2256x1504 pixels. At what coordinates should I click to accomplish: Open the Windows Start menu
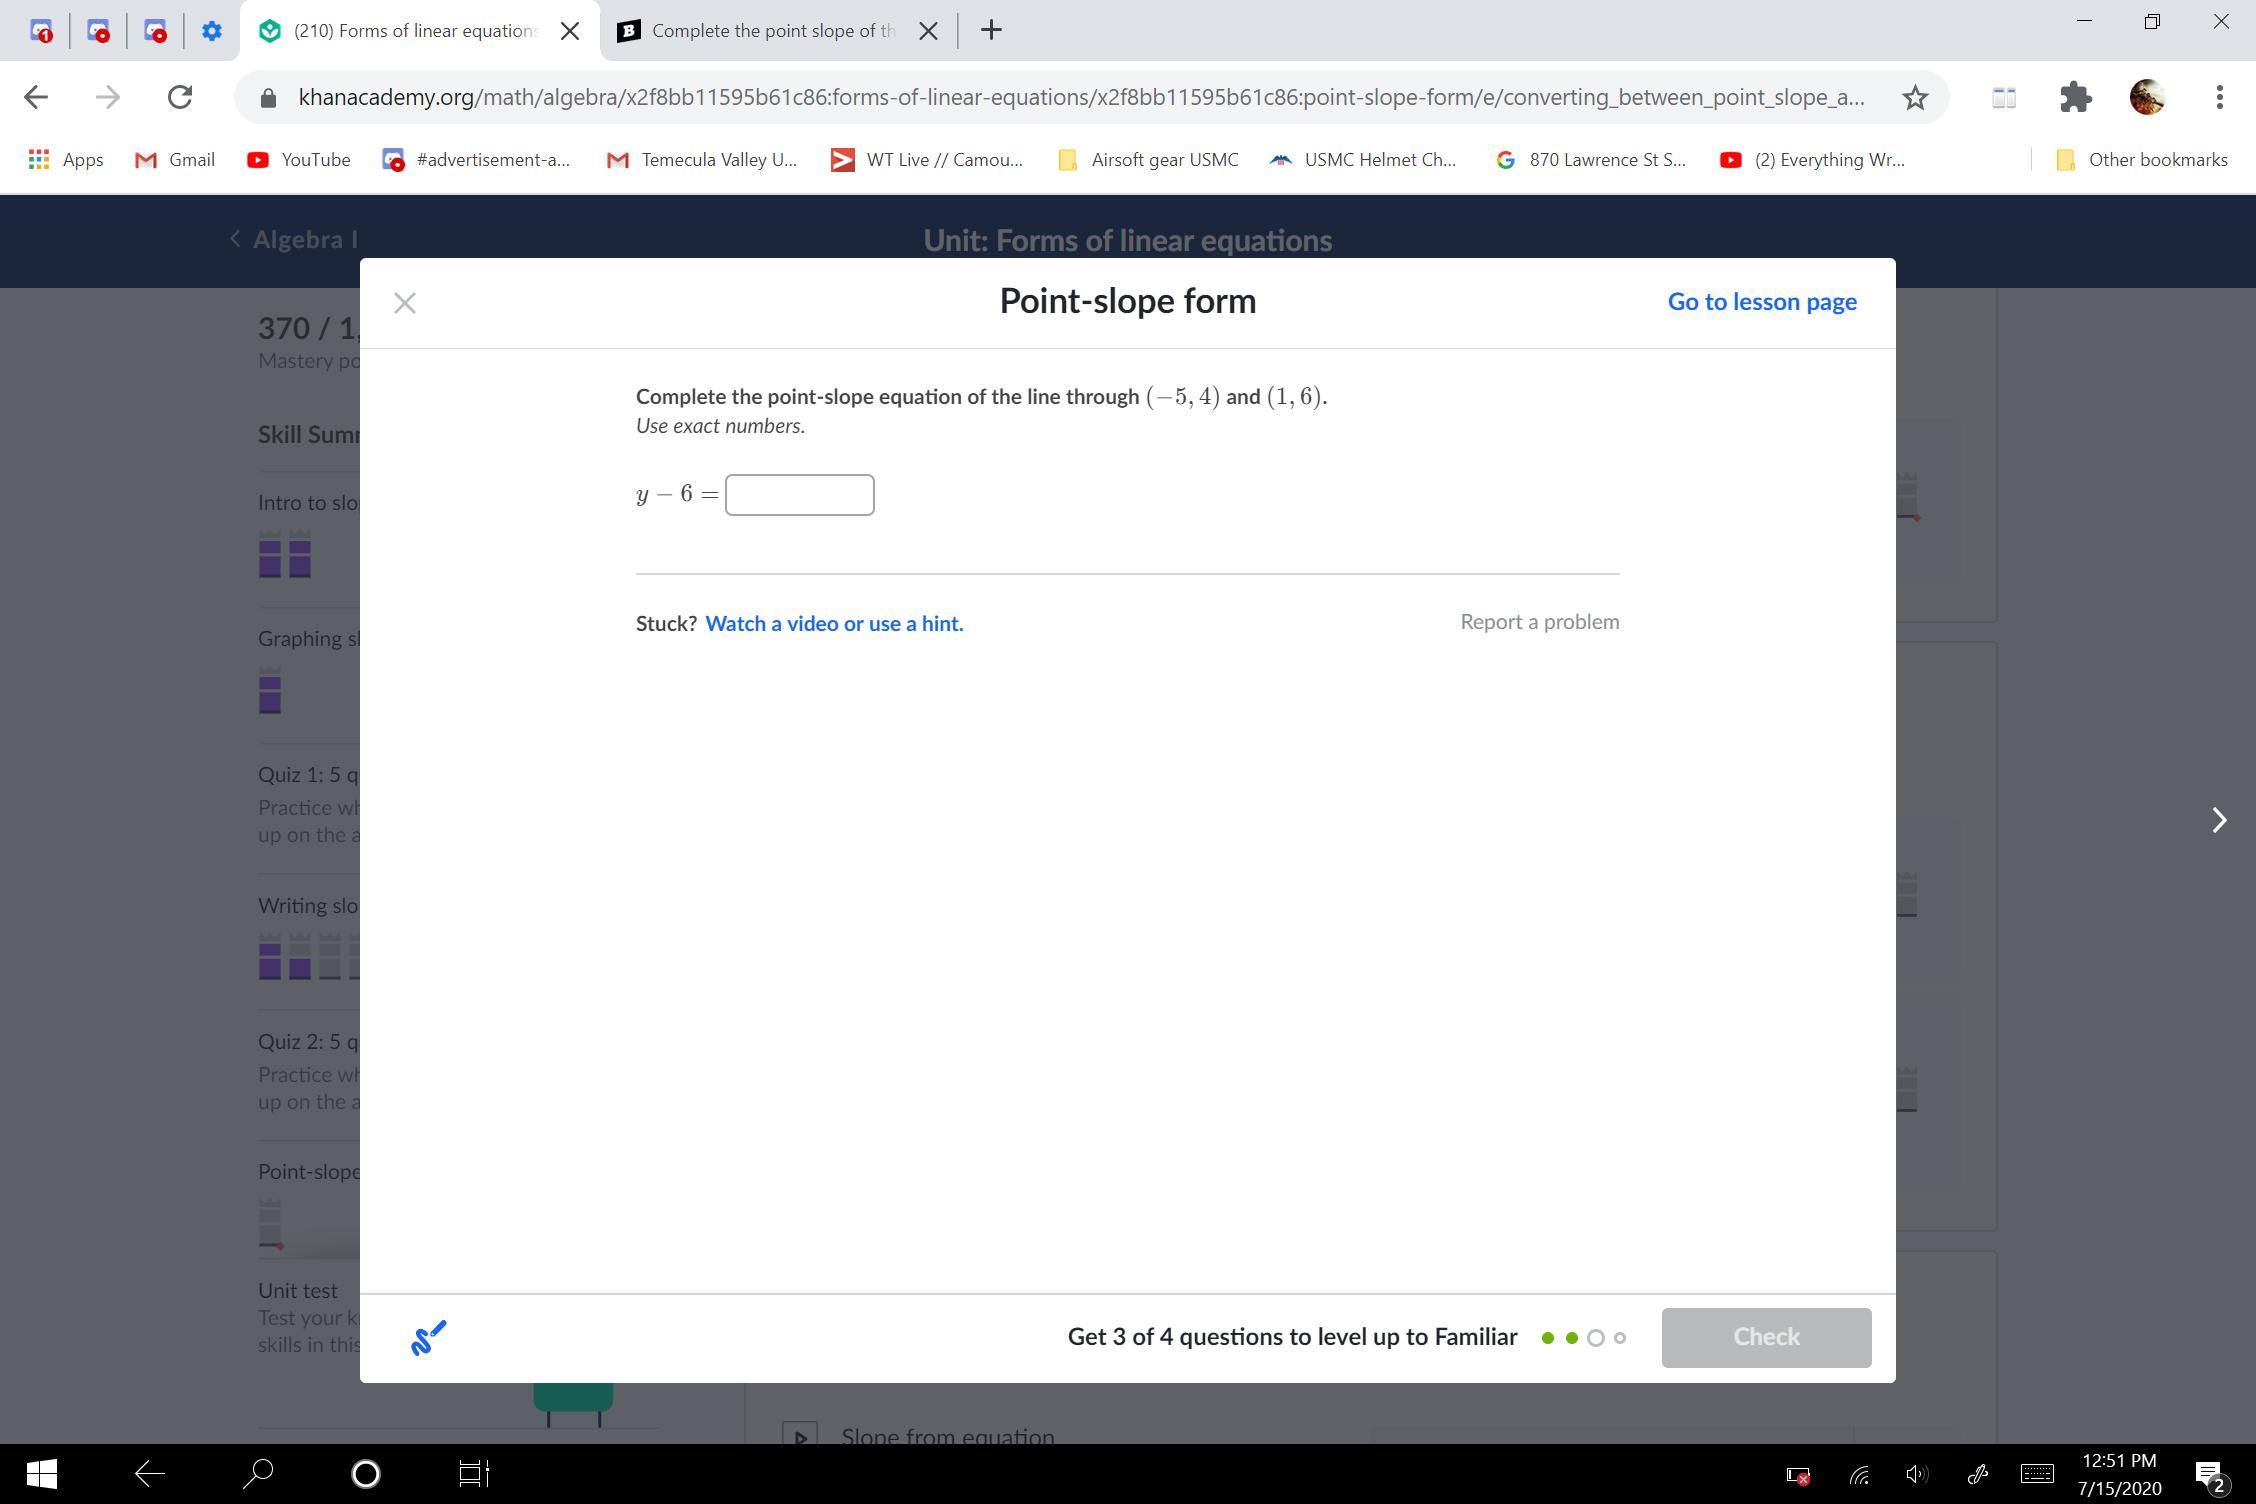41,1473
